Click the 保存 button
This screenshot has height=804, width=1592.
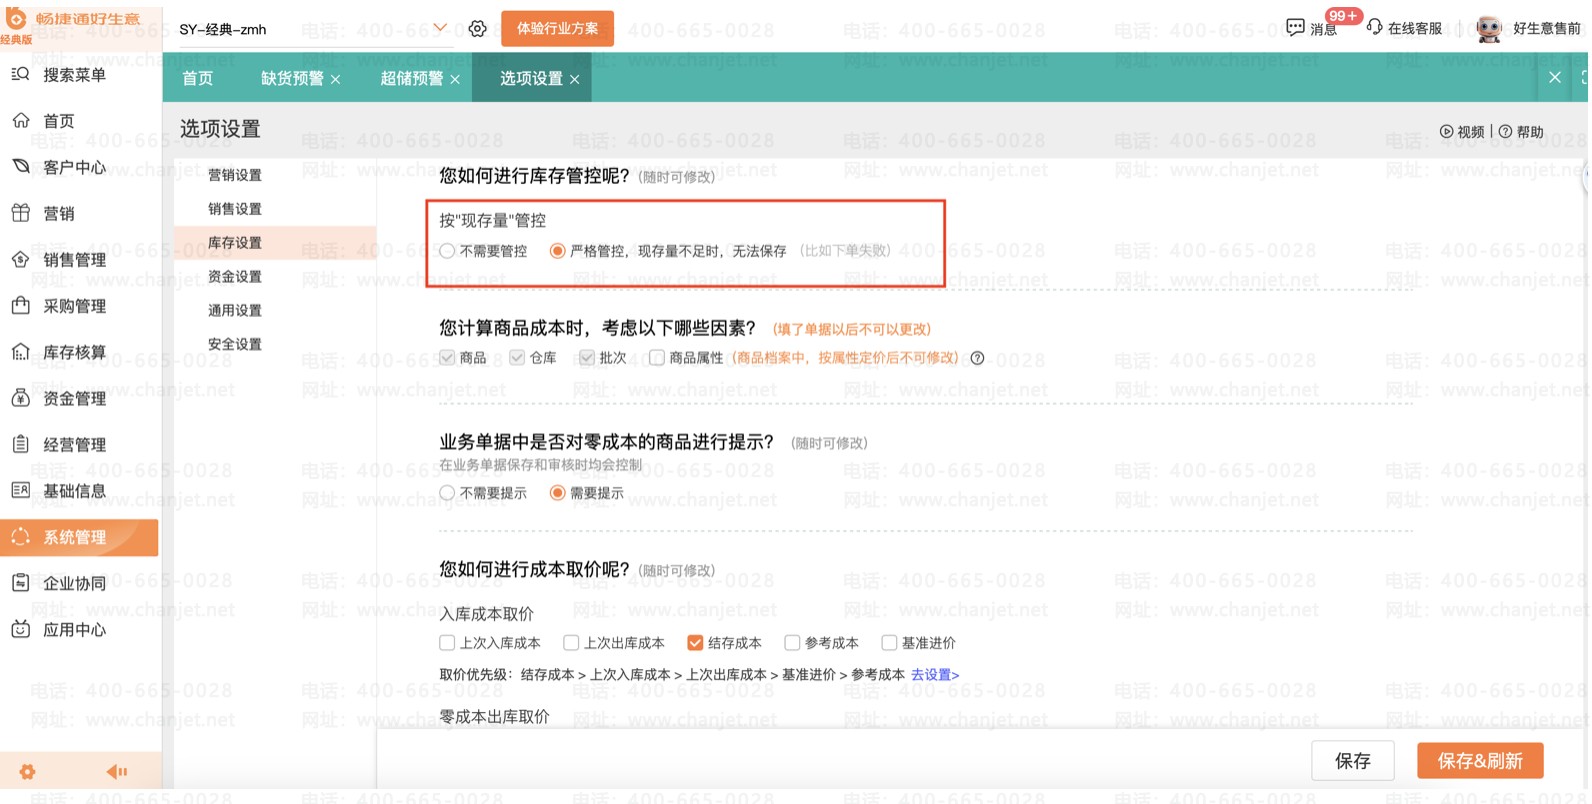[1353, 761]
